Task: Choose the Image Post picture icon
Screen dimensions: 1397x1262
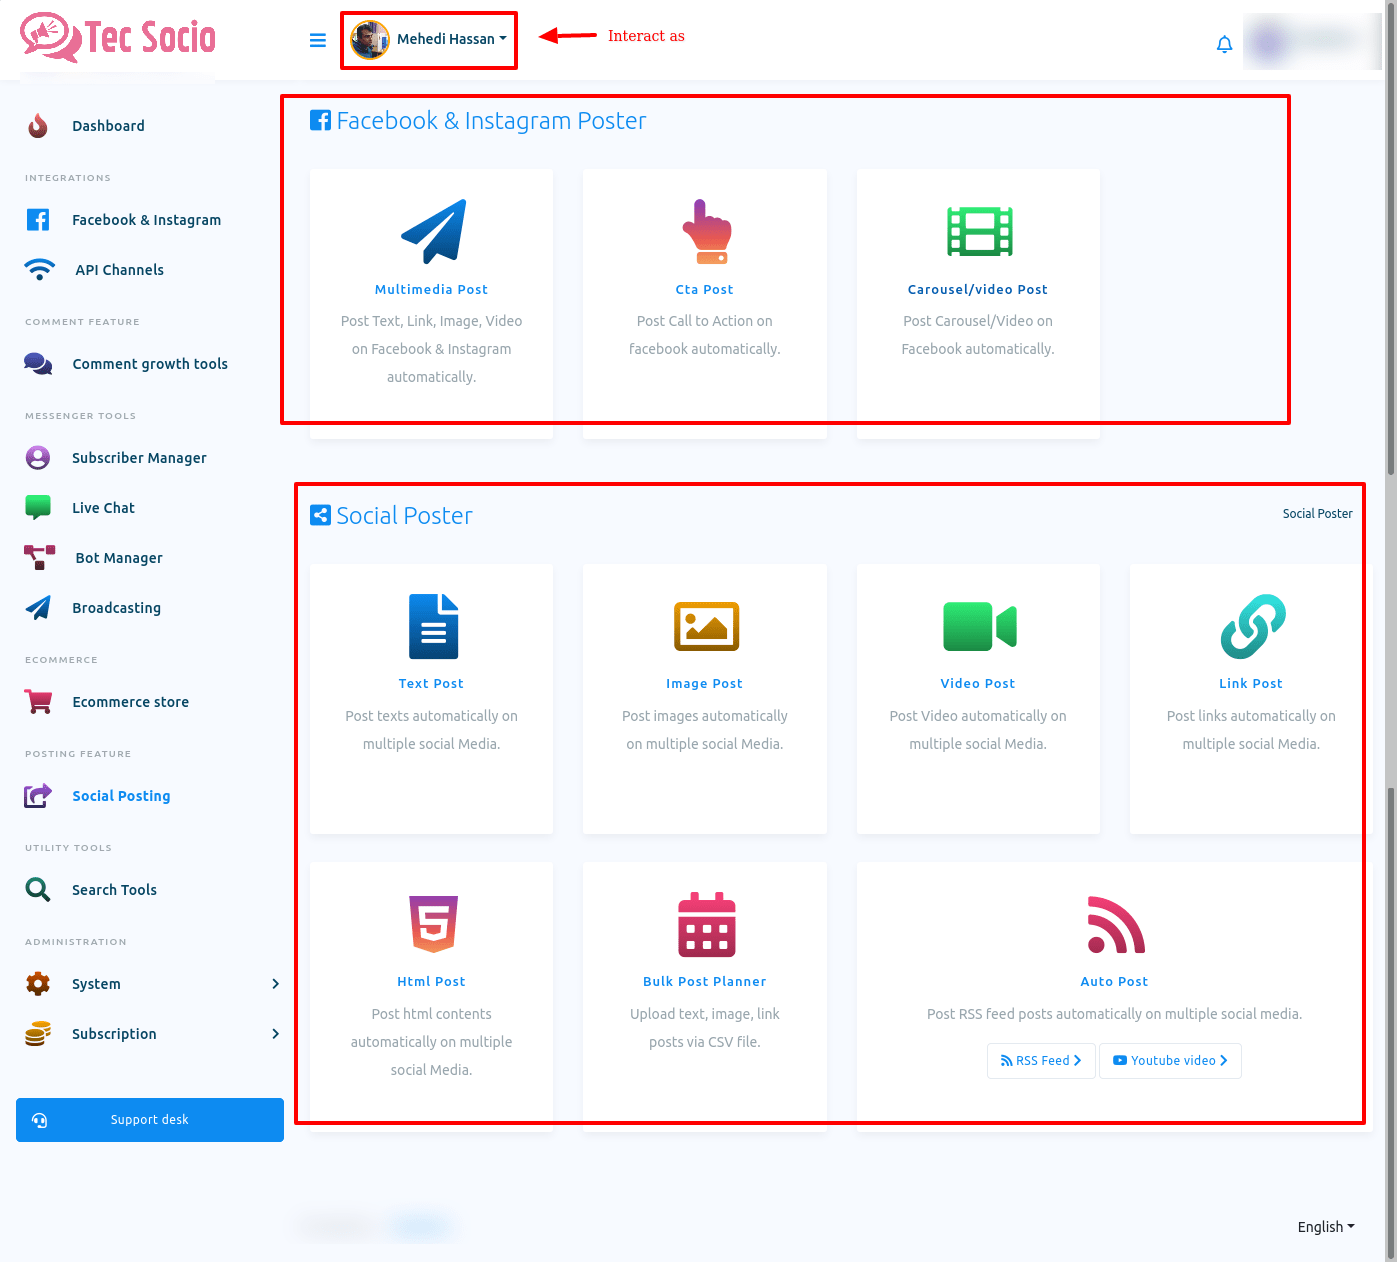Action: coord(706,626)
